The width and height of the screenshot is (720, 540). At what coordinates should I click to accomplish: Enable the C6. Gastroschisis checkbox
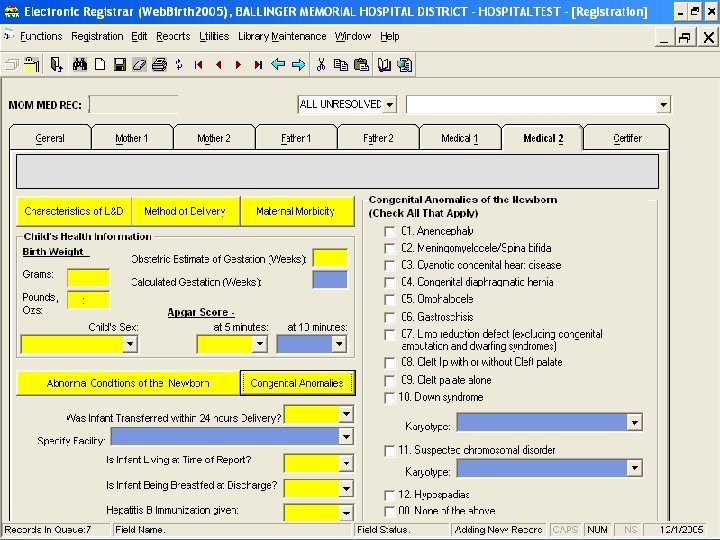tap(390, 316)
